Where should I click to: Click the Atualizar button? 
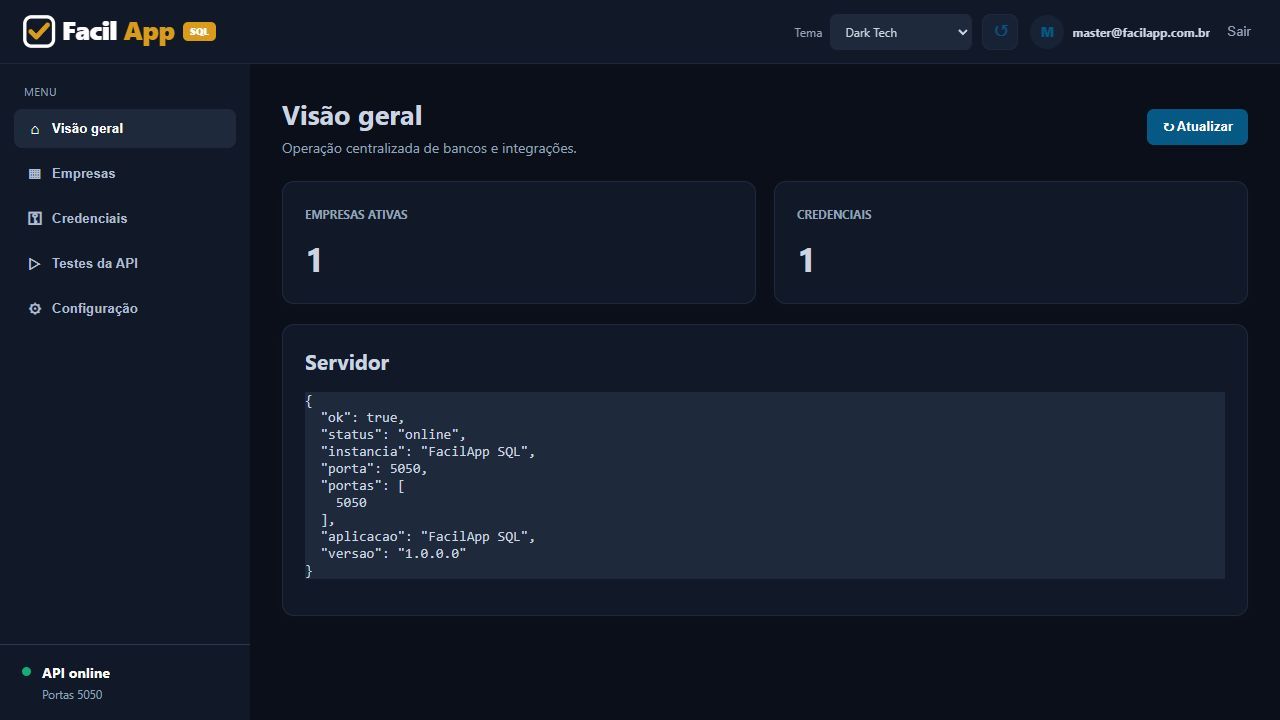(x=1197, y=127)
